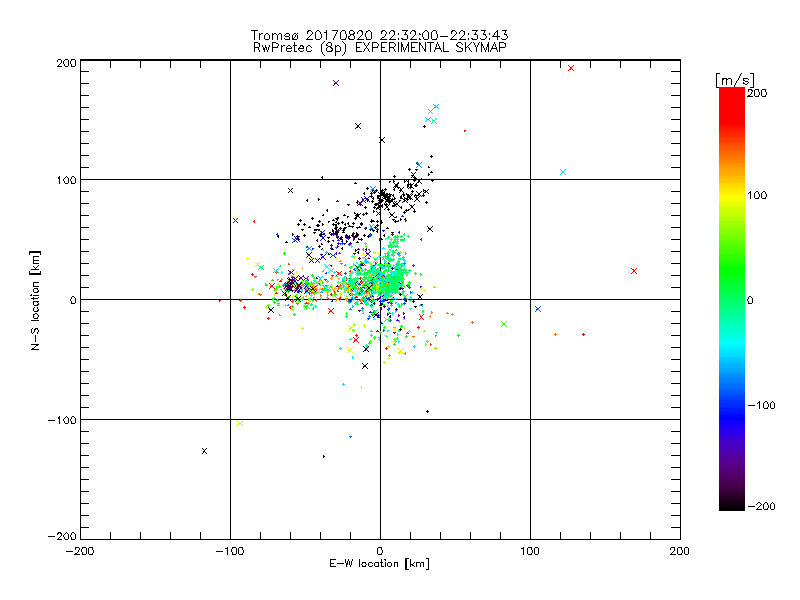Viewport: 800px width, 600px height.
Task: Click the x-axis tick label "-200"
Action: [80, 551]
